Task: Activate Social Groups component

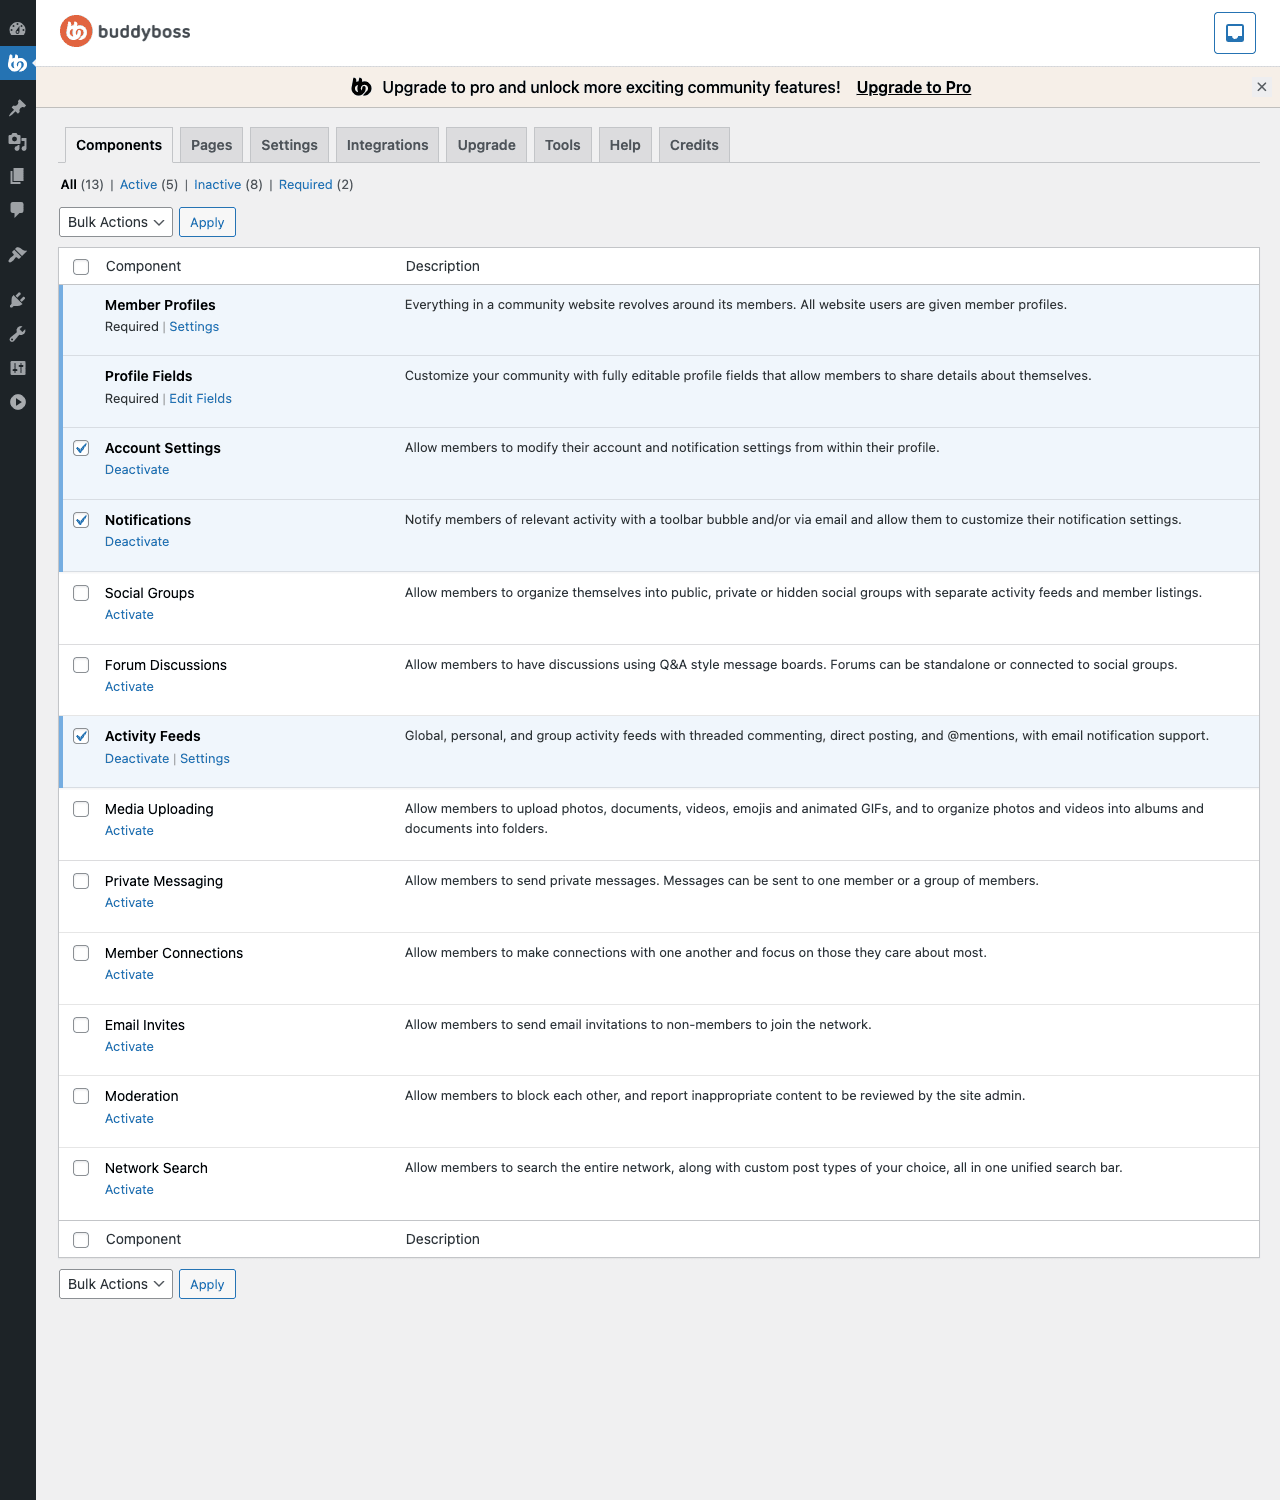Action: (x=129, y=615)
